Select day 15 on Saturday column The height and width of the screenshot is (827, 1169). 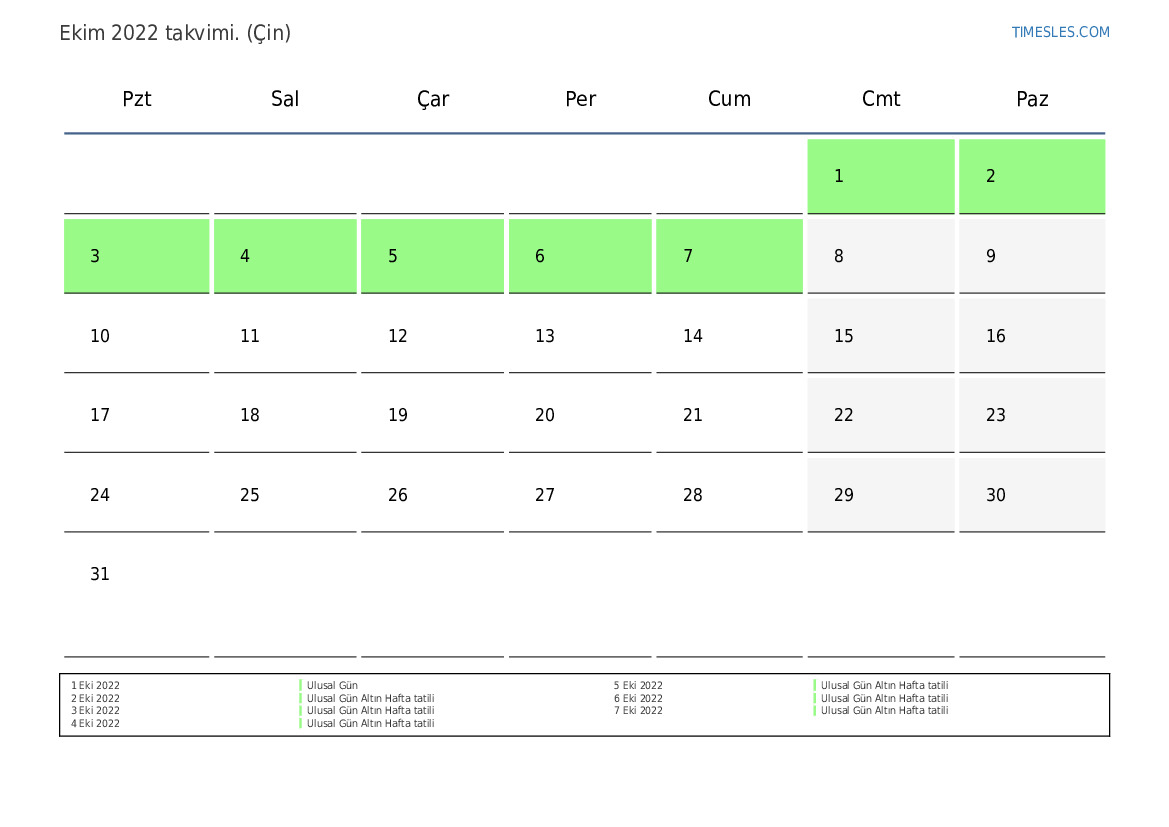pos(880,336)
